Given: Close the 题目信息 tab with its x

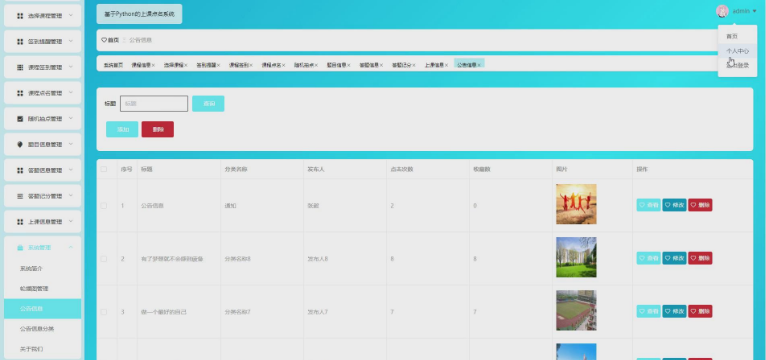Looking at the screenshot, I should [349, 65].
